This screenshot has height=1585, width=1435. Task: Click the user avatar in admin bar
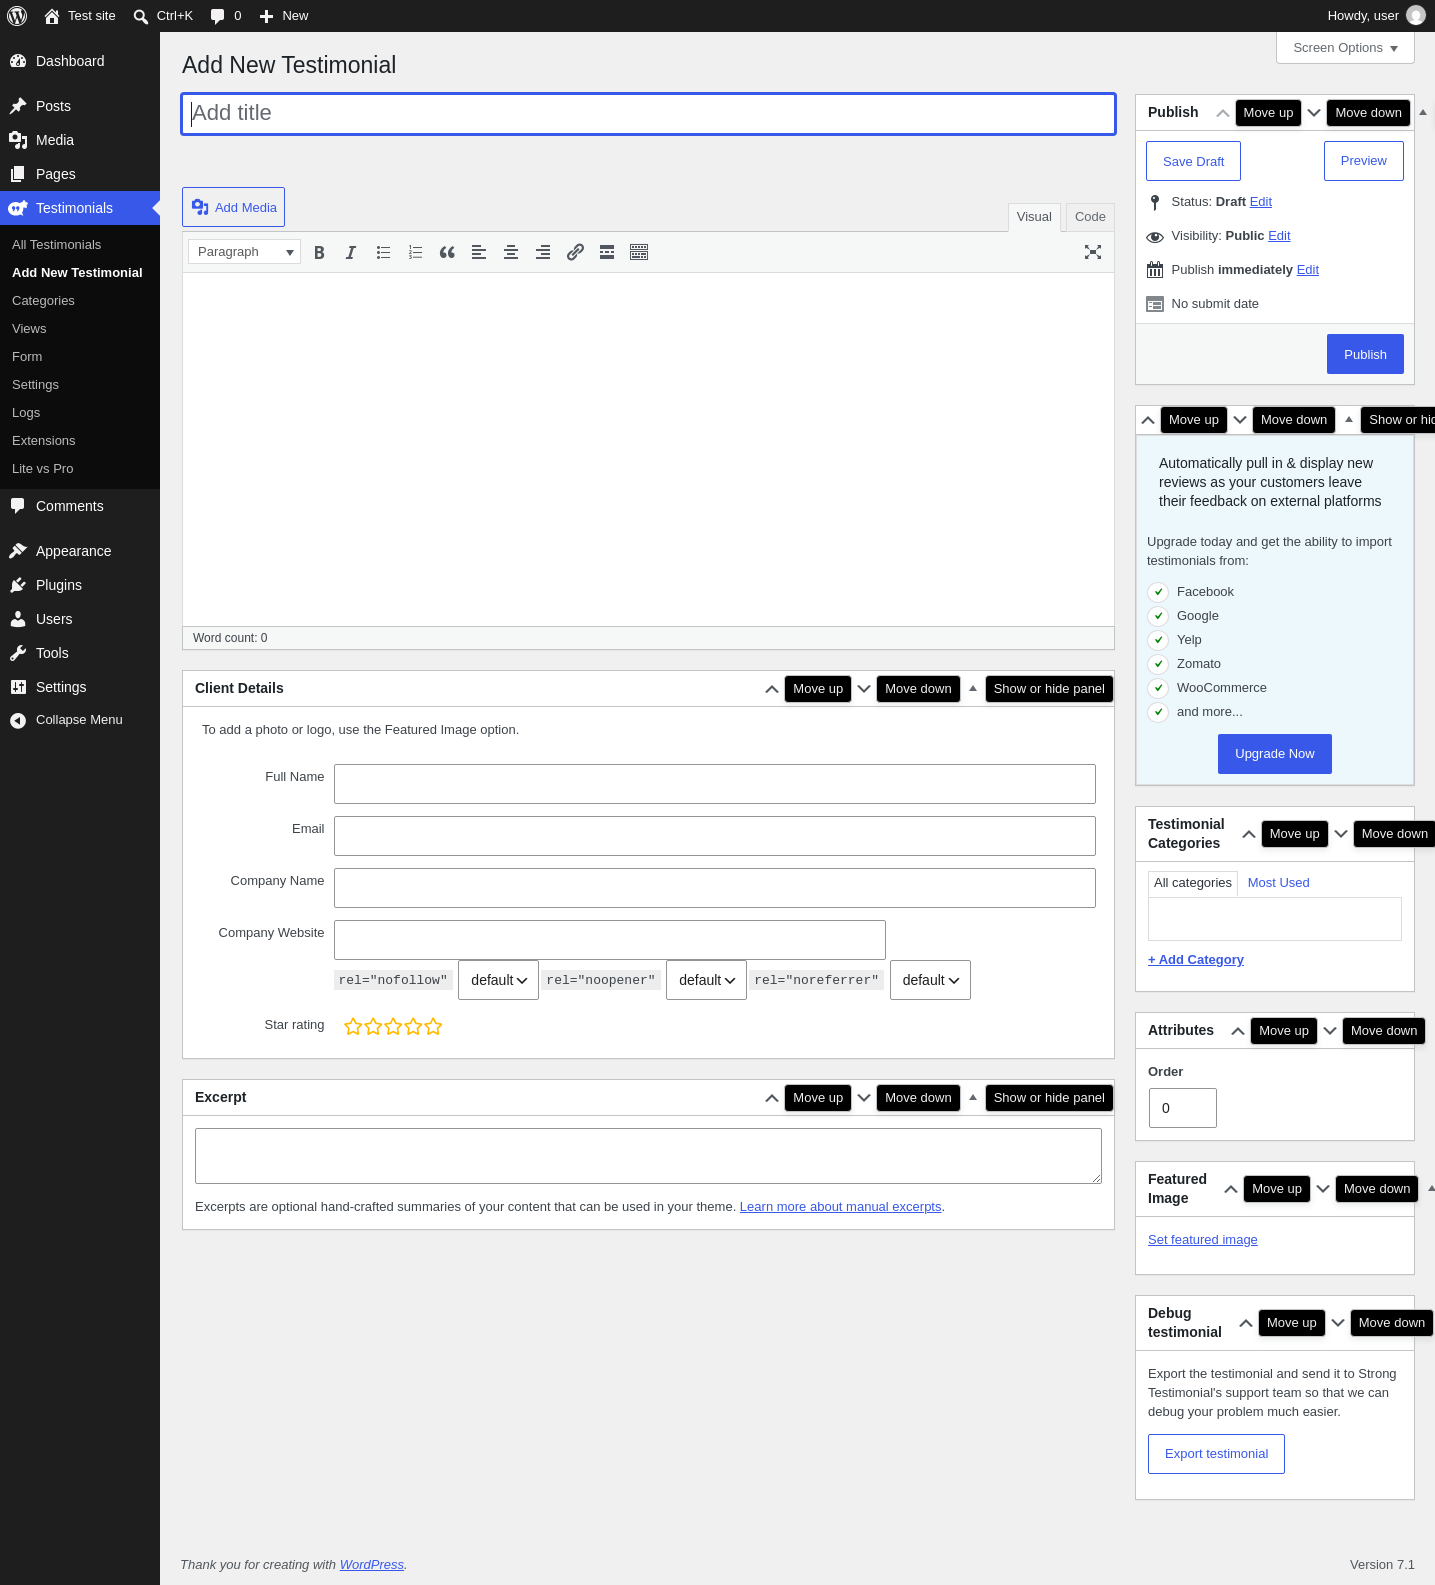[1416, 15]
